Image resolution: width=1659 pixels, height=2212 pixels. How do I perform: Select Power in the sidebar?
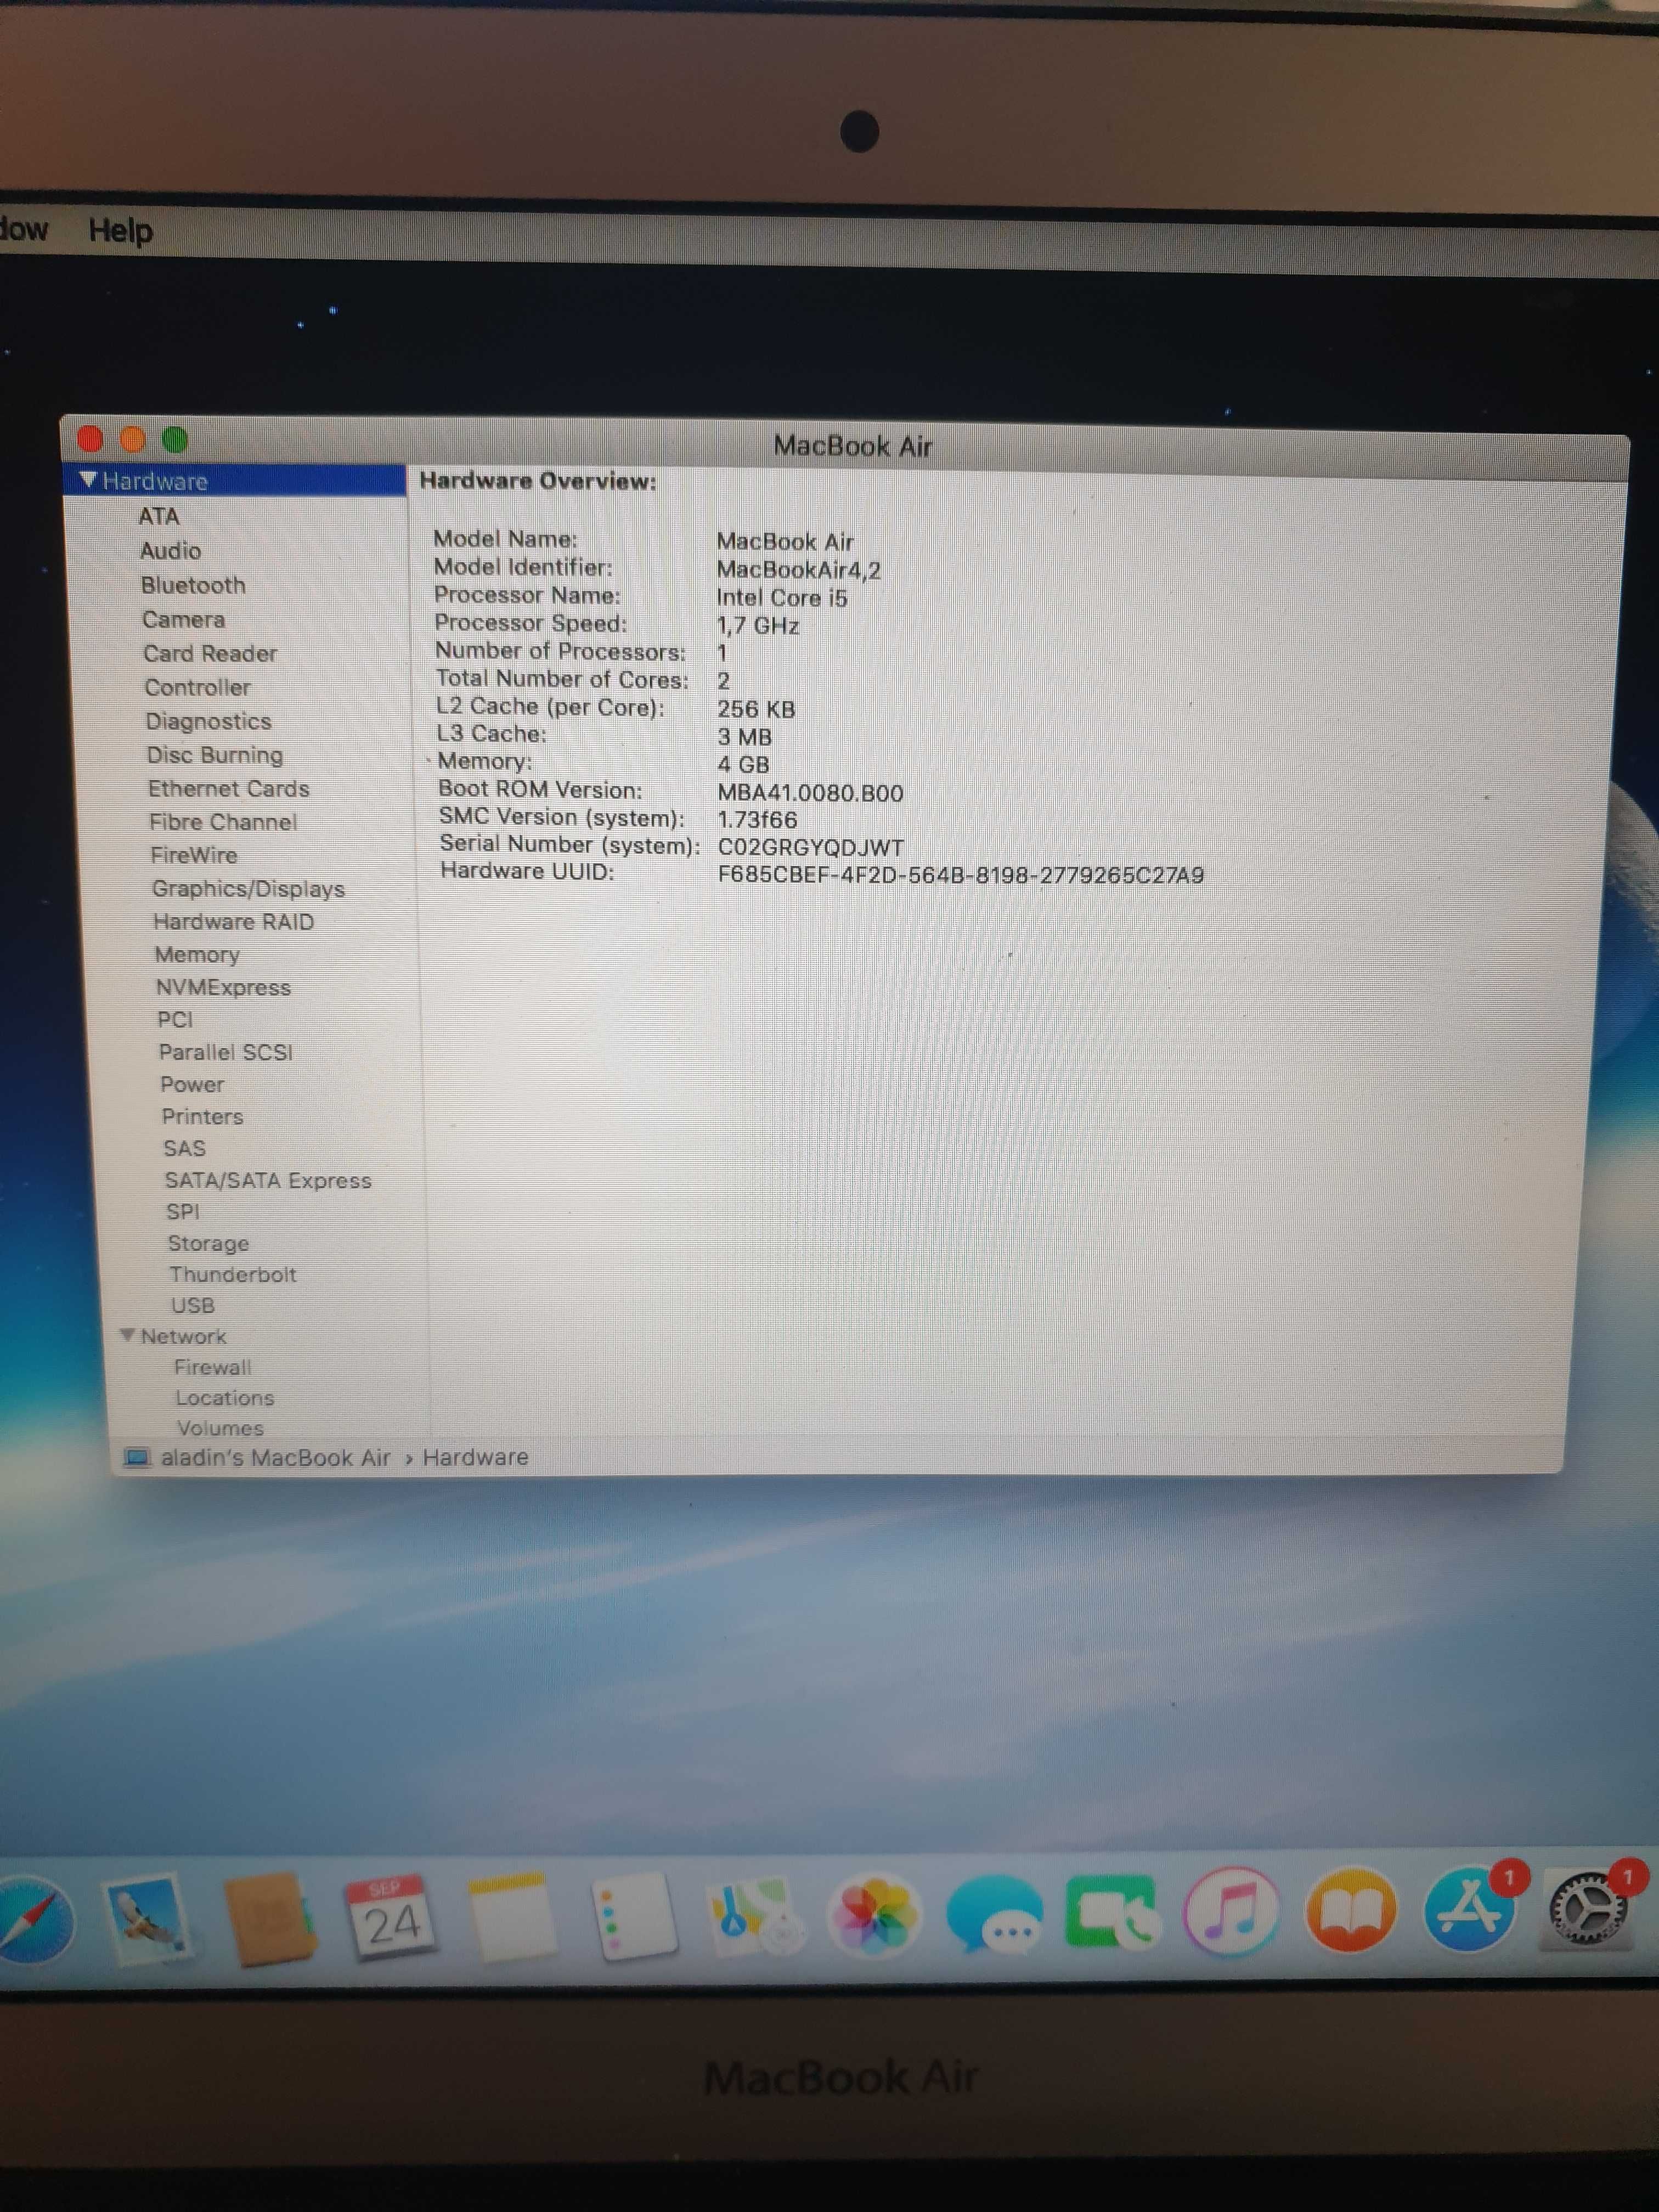[192, 1084]
